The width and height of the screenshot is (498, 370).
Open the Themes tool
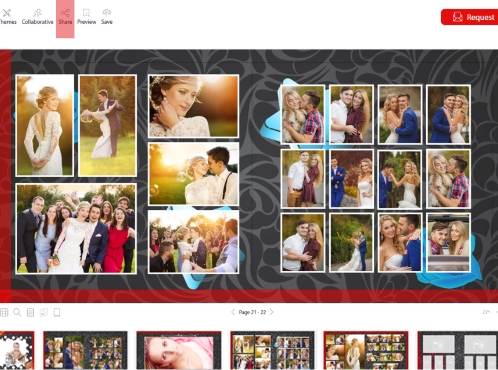click(x=7, y=17)
